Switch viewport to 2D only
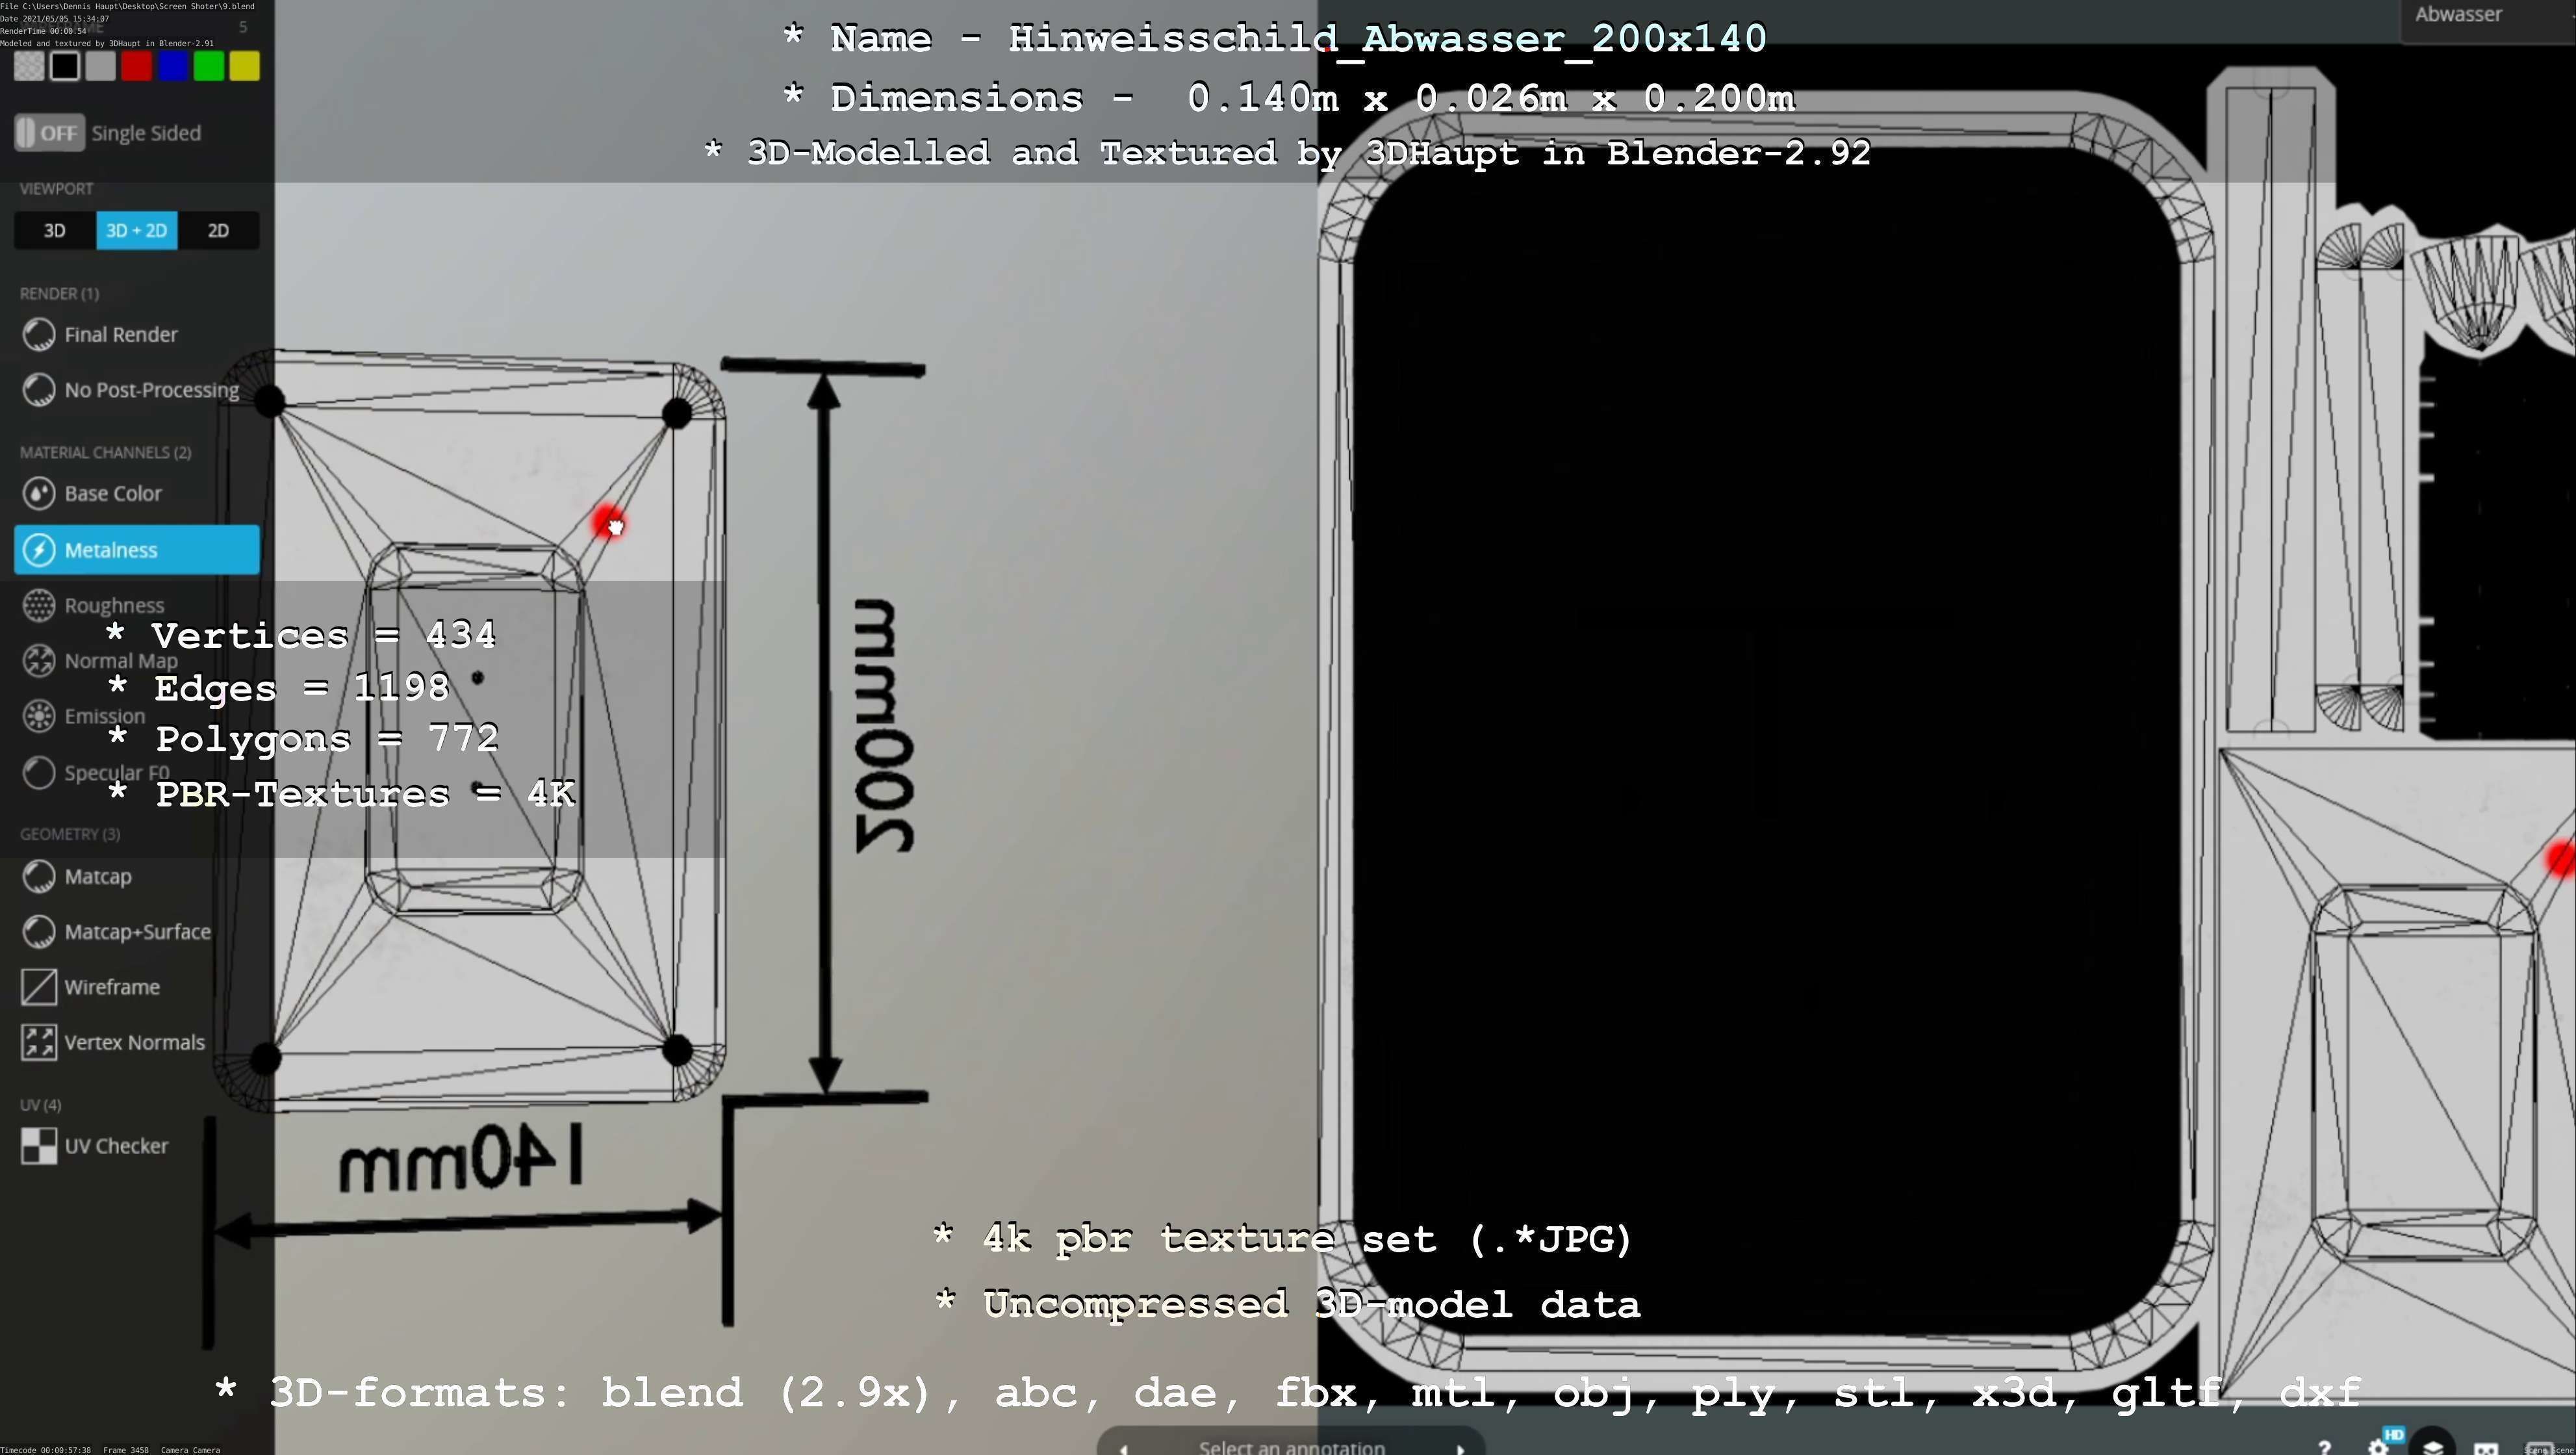The width and height of the screenshot is (2576, 1455). pos(218,231)
